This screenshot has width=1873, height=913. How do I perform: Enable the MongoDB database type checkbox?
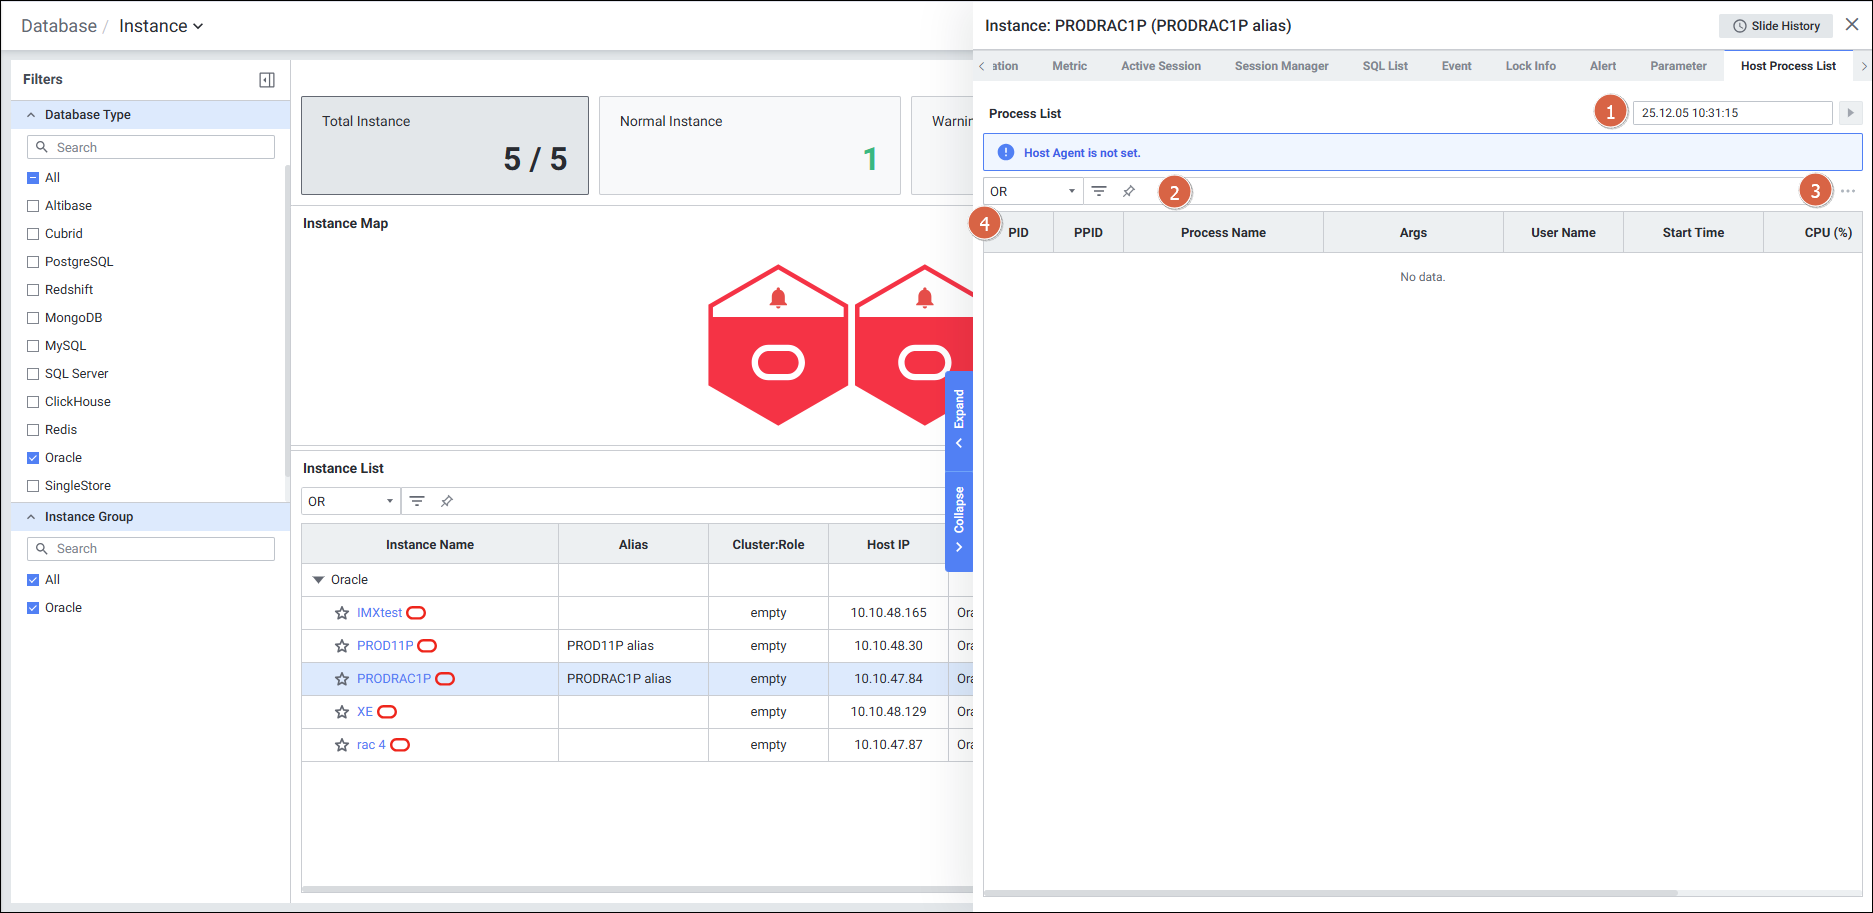point(33,318)
